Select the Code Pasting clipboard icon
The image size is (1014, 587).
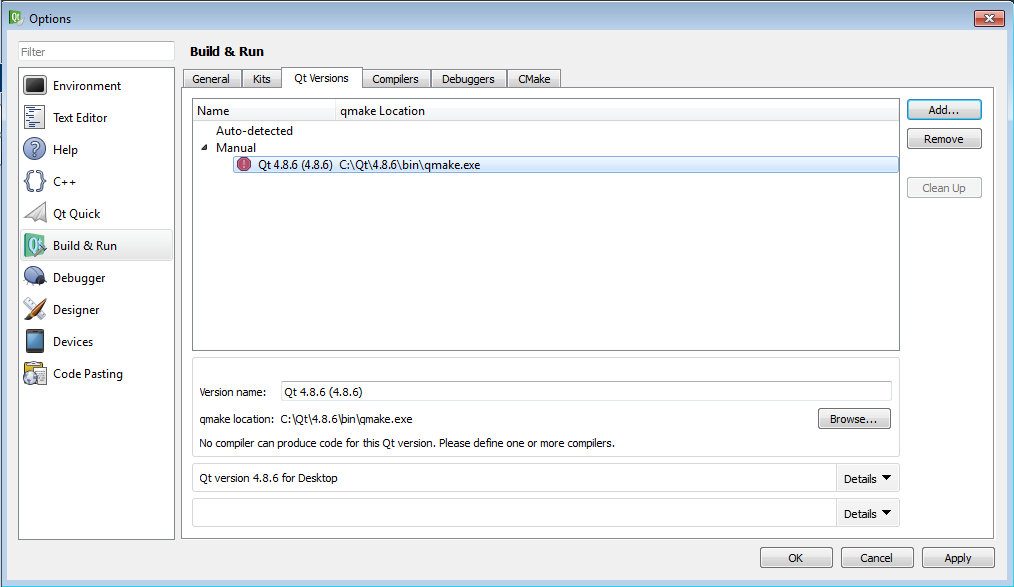click(x=34, y=374)
